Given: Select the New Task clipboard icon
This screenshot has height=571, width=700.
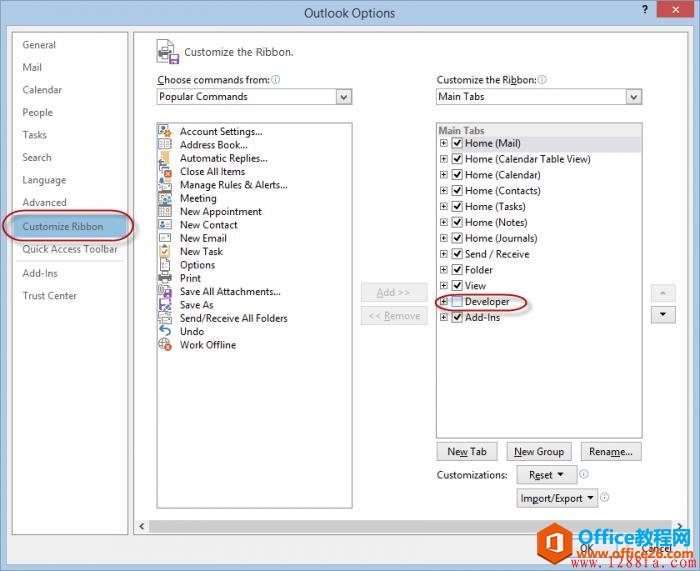Looking at the screenshot, I should click(165, 251).
